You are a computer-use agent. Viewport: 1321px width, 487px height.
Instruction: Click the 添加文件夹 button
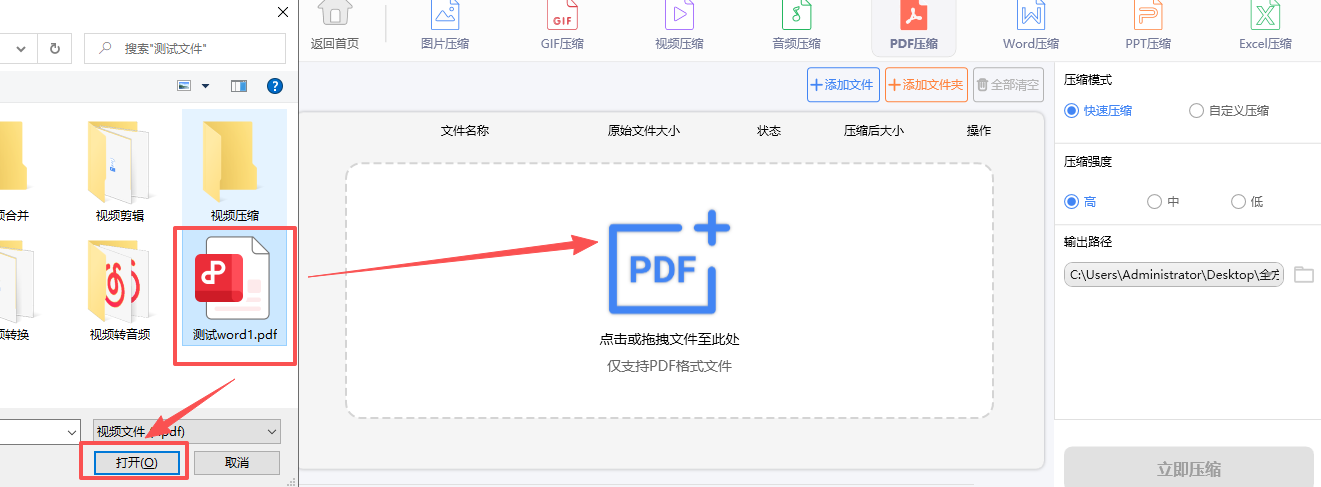(x=926, y=85)
